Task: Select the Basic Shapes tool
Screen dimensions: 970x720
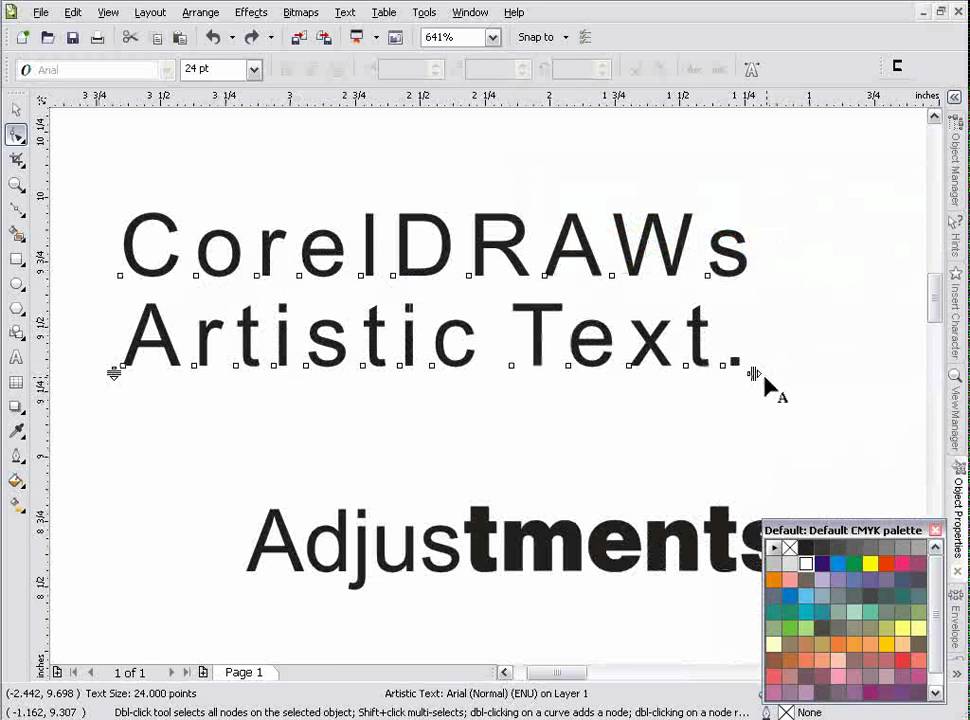Action: pos(16,333)
